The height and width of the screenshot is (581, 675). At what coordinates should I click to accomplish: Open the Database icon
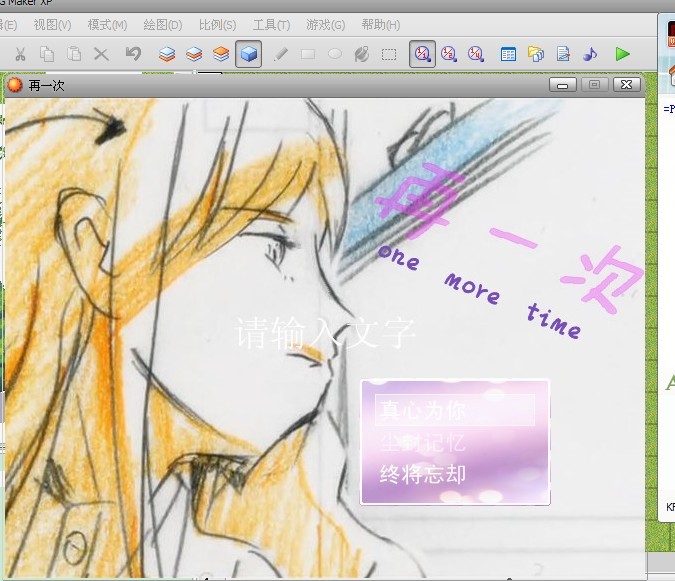coord(508,55)
